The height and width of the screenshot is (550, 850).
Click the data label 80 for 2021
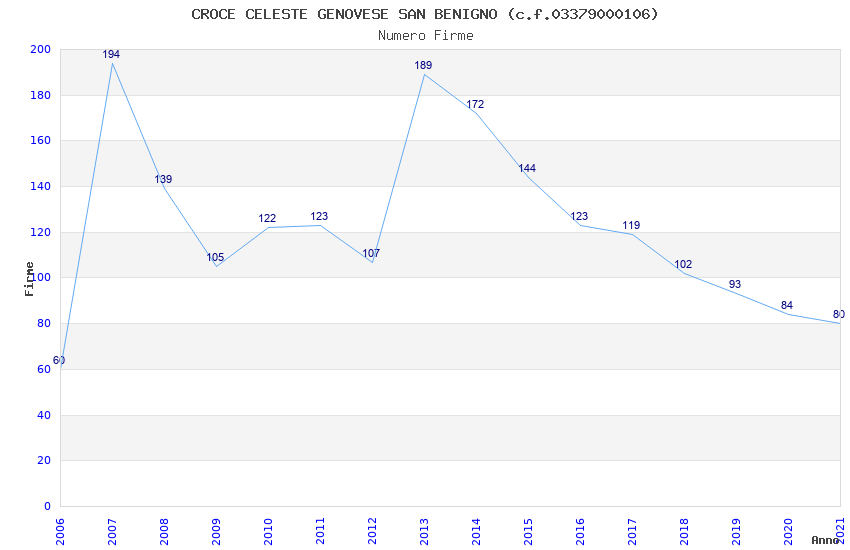[x=839, y=314]
